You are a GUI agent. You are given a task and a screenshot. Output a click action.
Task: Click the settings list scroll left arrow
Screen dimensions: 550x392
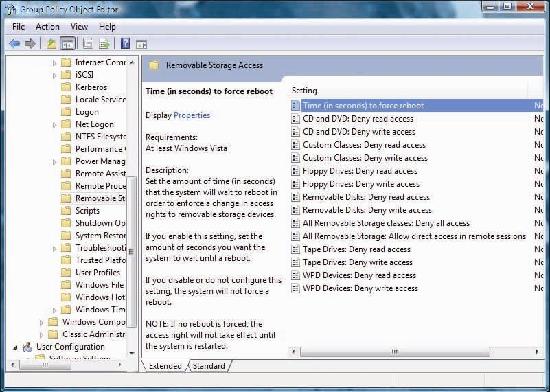pos(294,351)
